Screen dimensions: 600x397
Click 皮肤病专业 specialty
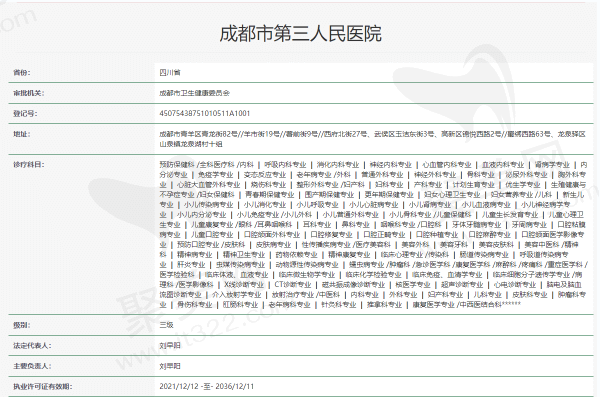click(273, 245)
